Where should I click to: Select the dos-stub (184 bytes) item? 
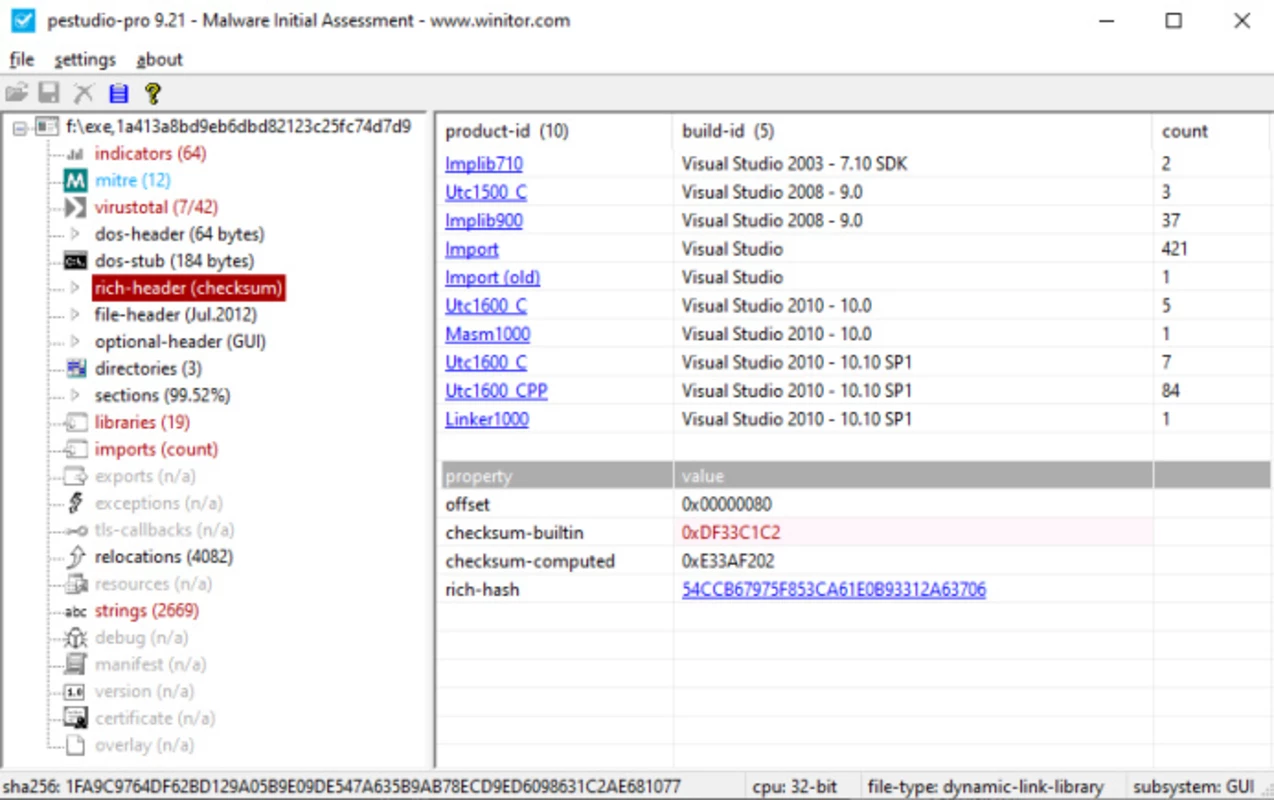[174, 261]
